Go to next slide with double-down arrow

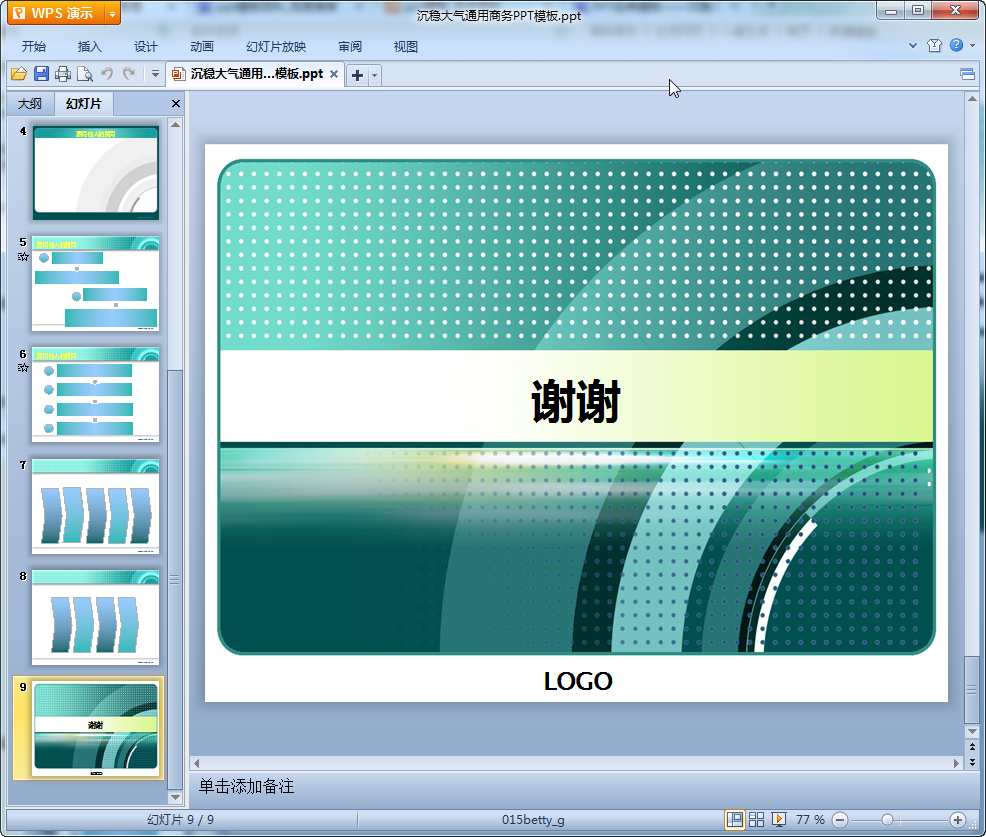(x=972, y=762)
